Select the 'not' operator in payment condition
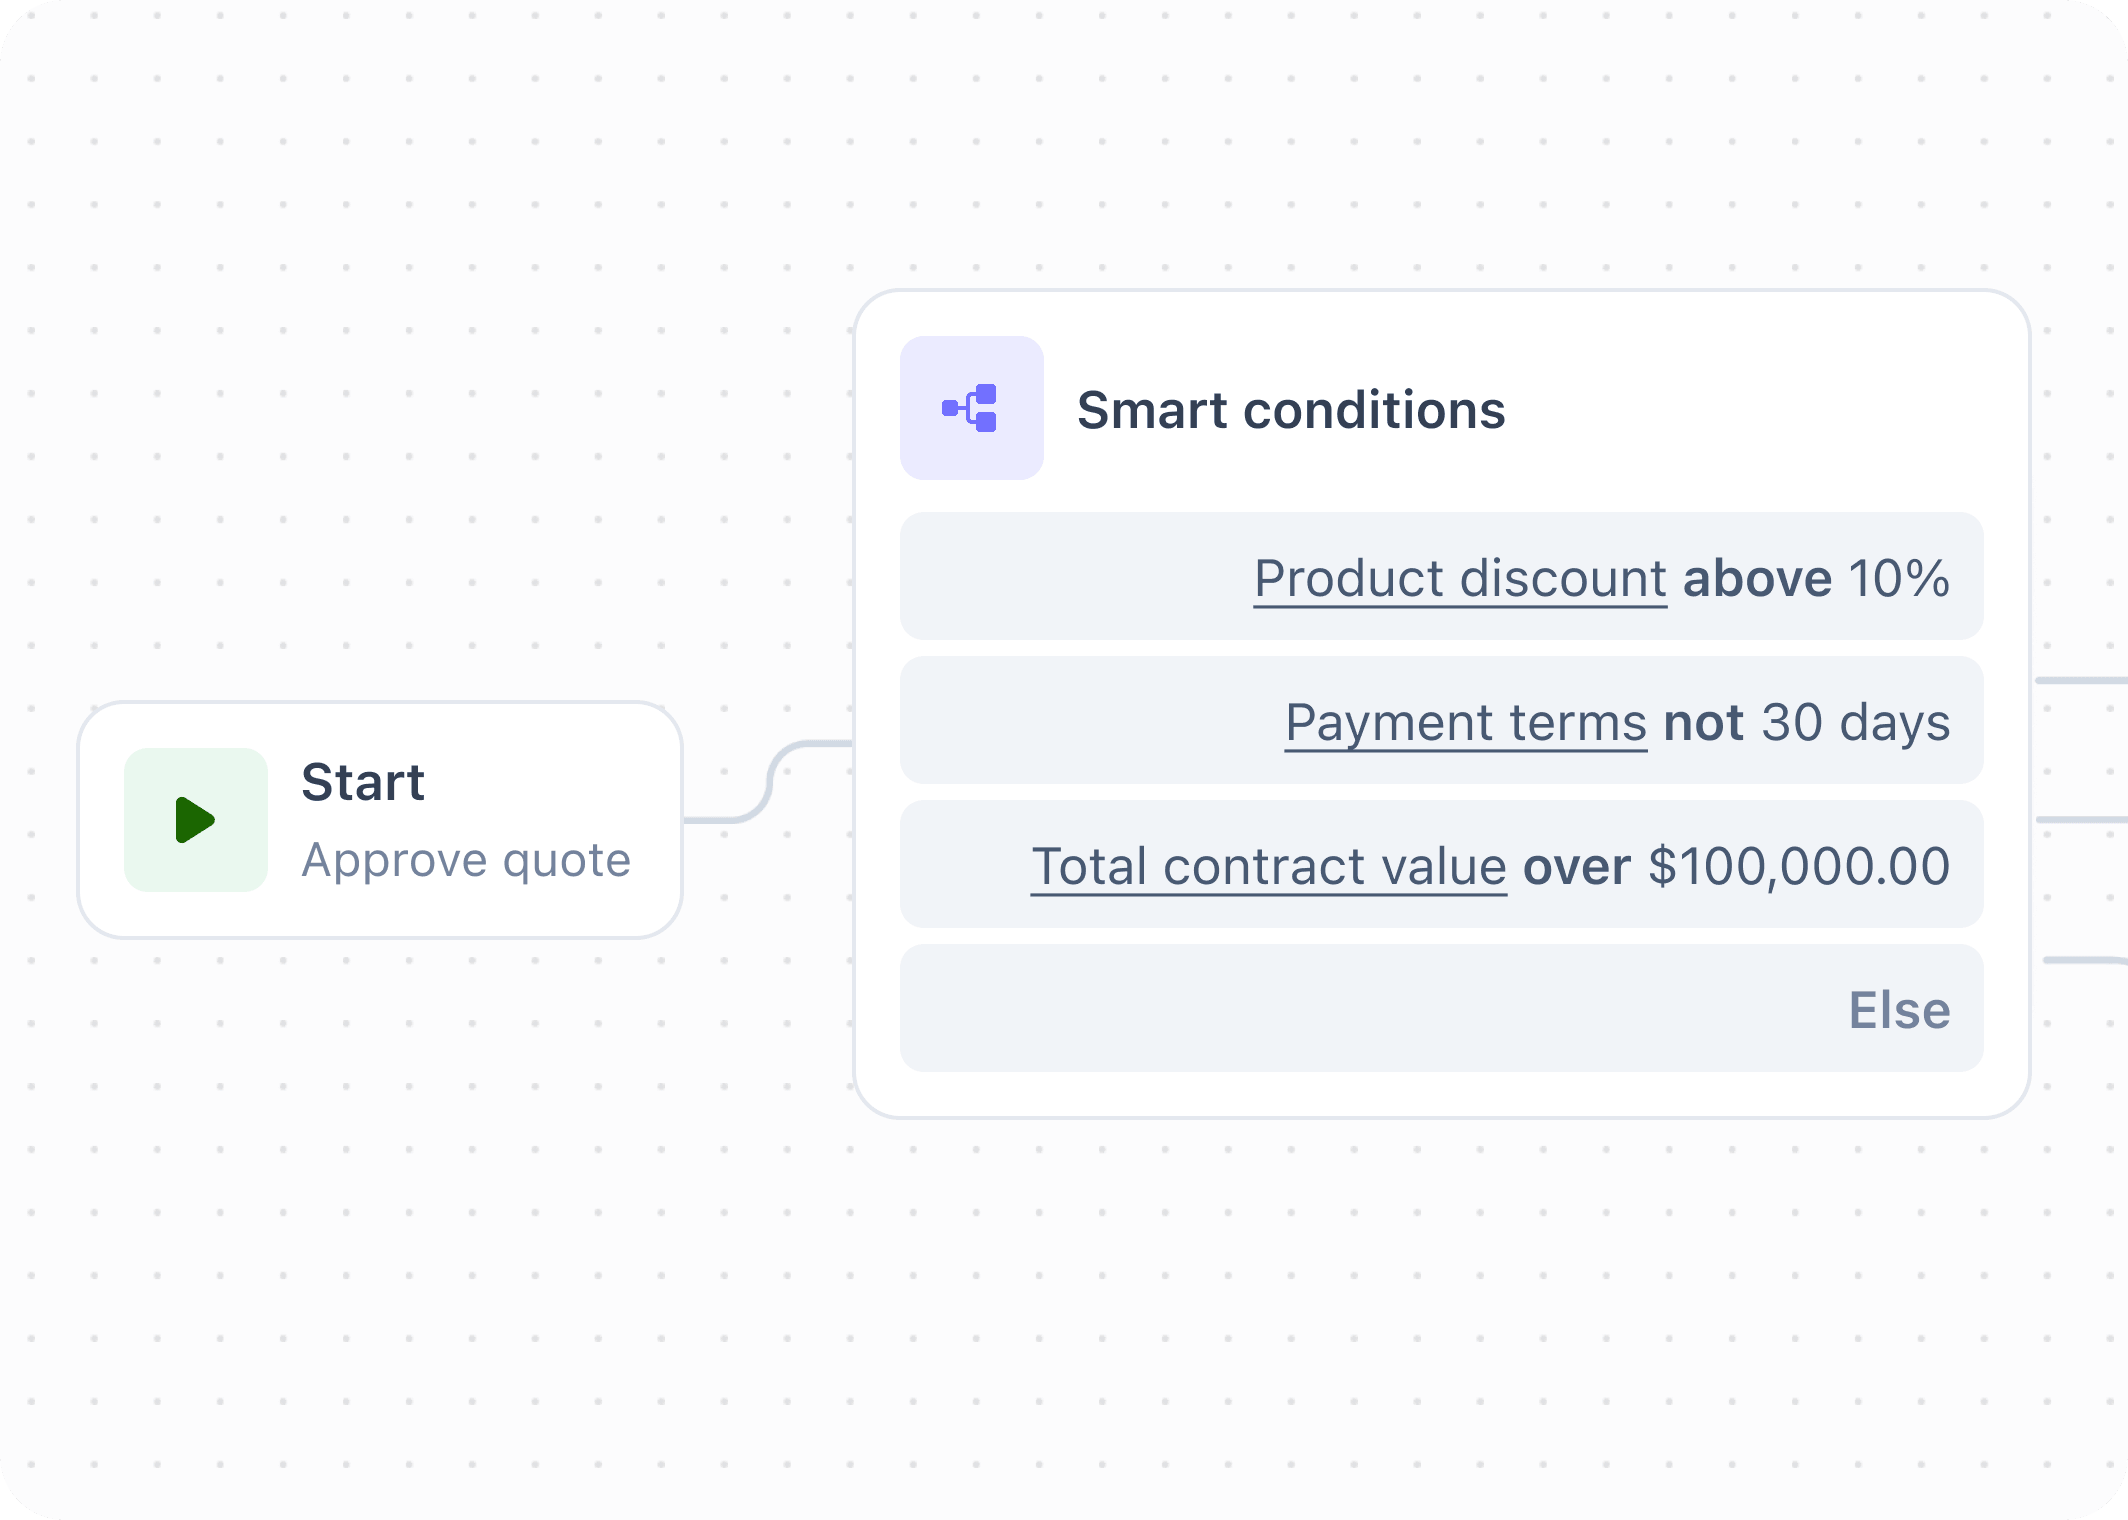The width and height of the screenshot is (2128, 1520). [1700, 722]
